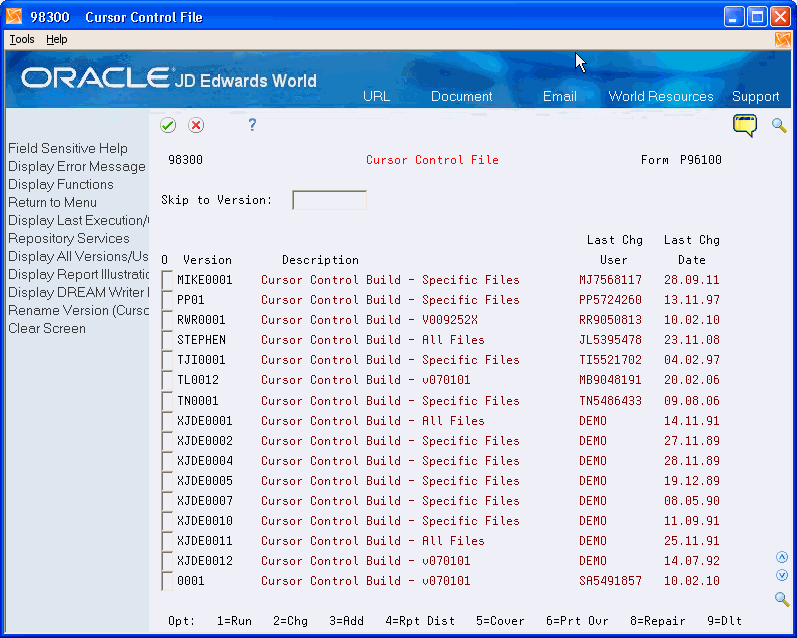Select Display Last Execution option

point(78,221)
